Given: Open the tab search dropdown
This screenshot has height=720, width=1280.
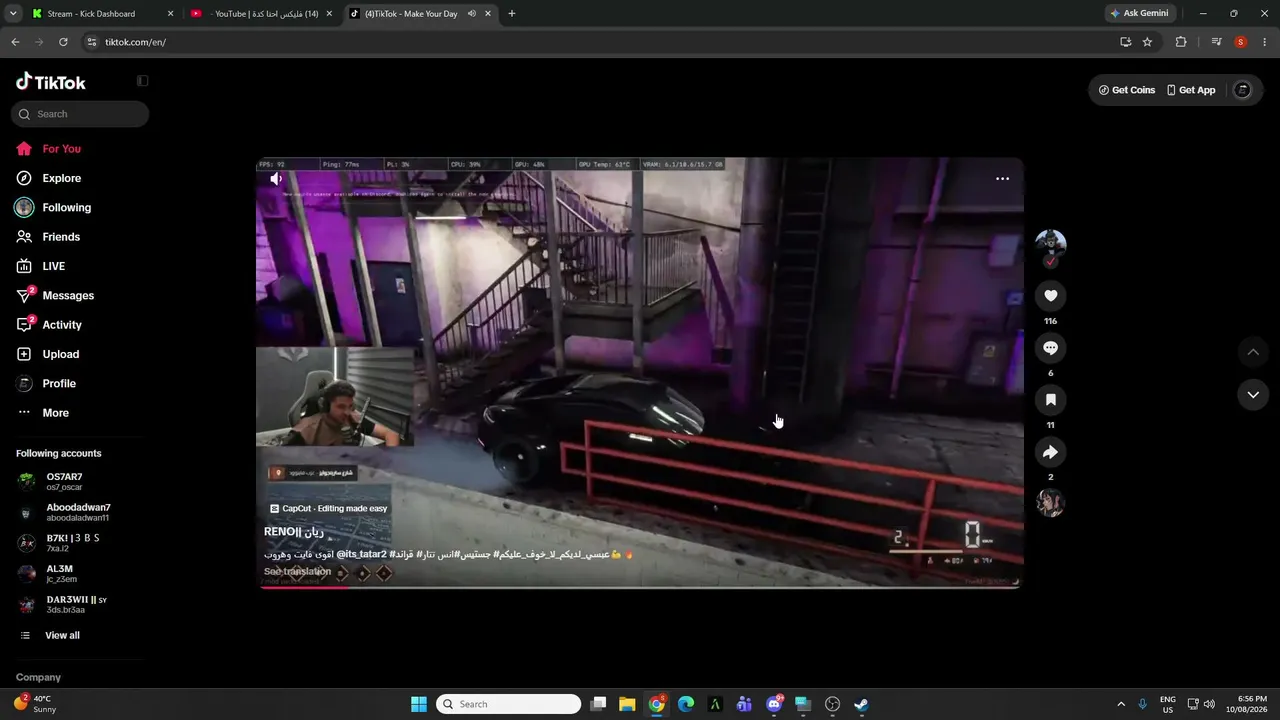Looking at the screenshot, I should (x=13, y=14).
